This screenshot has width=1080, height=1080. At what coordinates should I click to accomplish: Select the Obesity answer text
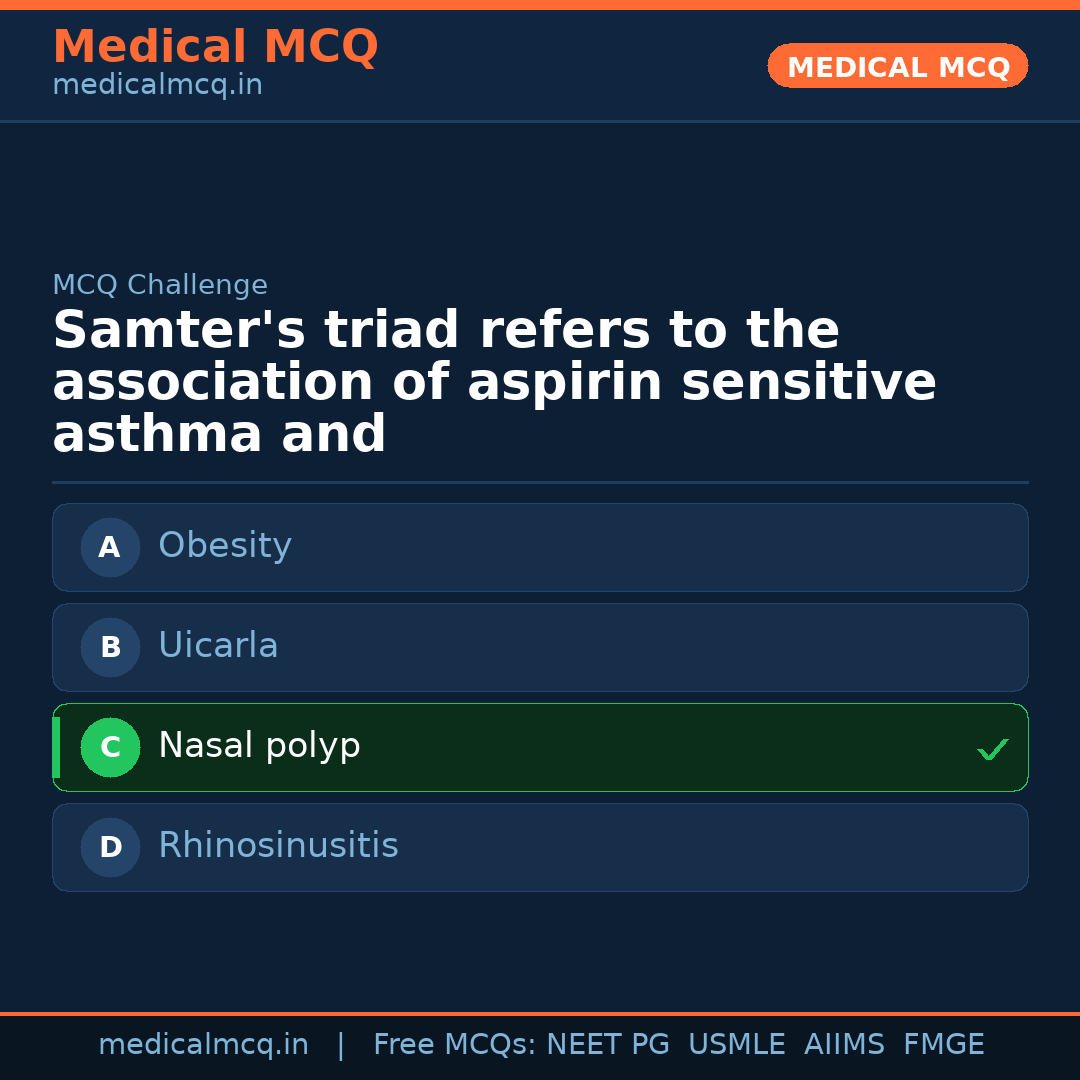225,546
